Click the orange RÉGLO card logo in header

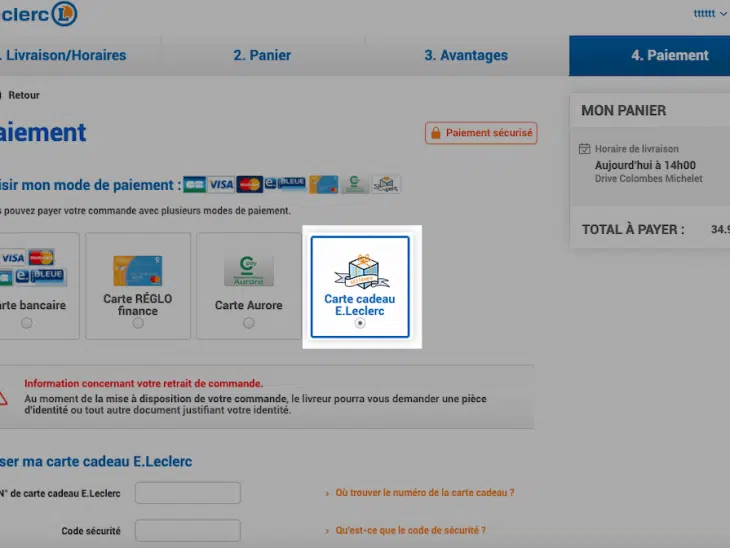[324, 184]
